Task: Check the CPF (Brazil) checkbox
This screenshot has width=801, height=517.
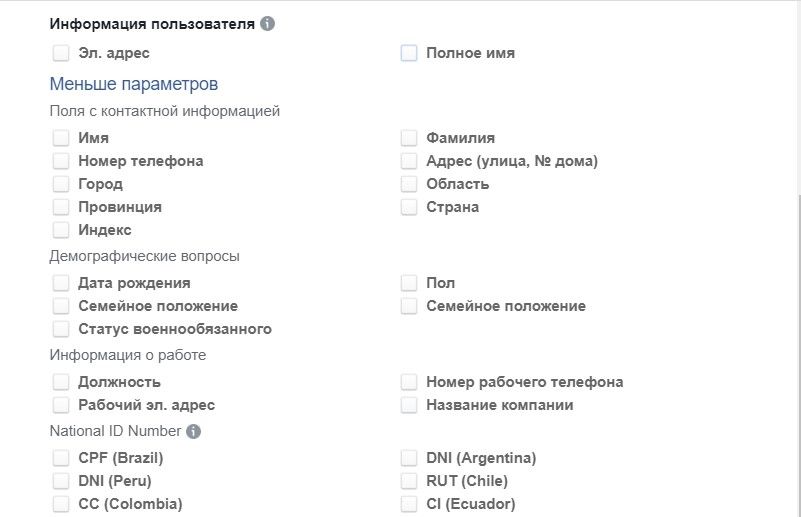Action: [x=61, y=458]
